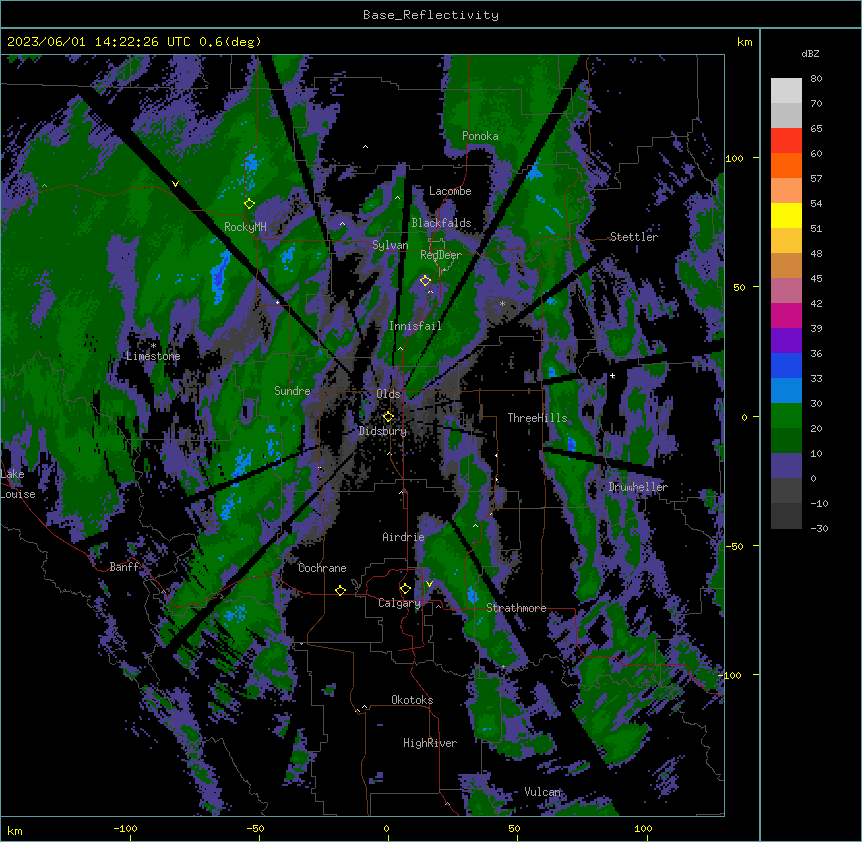Click the Banff label

pyautogui.click(x=124, y=567)
